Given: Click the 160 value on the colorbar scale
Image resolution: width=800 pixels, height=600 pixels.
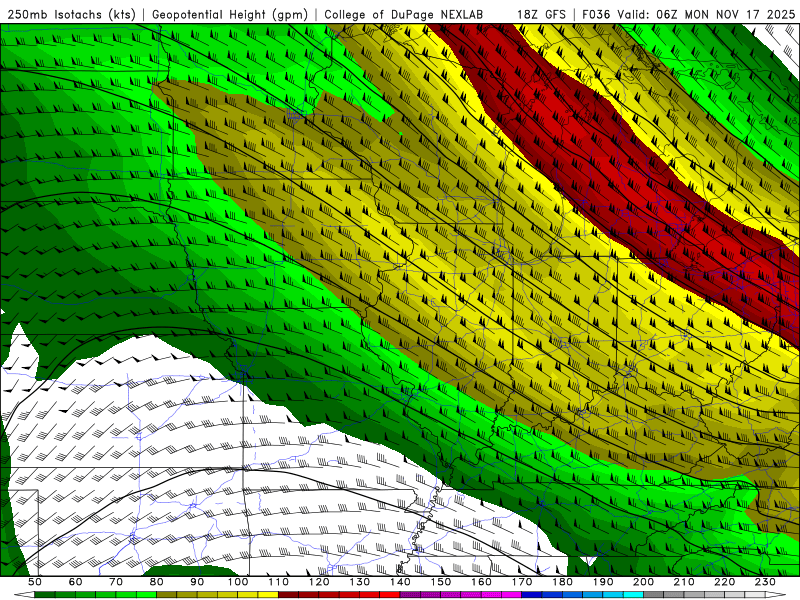Looking at the screenshot, I should [x=481, y=582].
